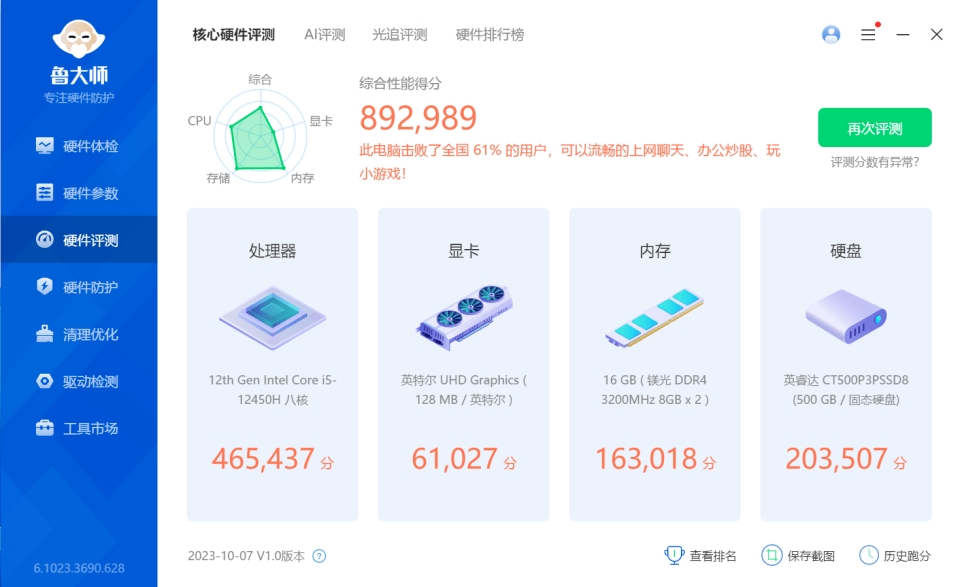Switch to the 核心硬件评测 tab
Screen dimensions: 960x587
[x=234, y=35]
